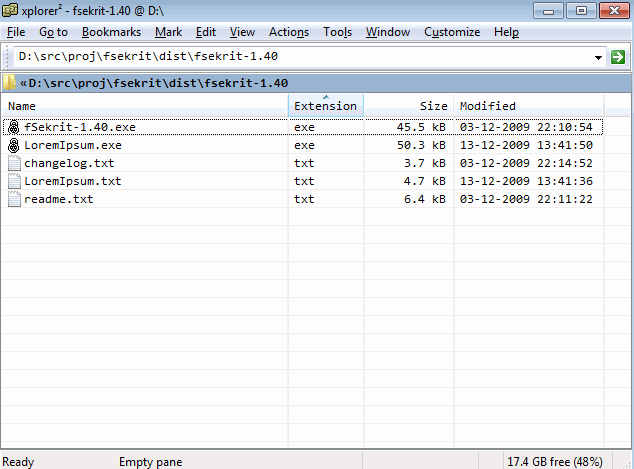Minimize the xplorer² window
Image resolution: width=634 pixels, height=469 pixels.
tap(548, 11)
